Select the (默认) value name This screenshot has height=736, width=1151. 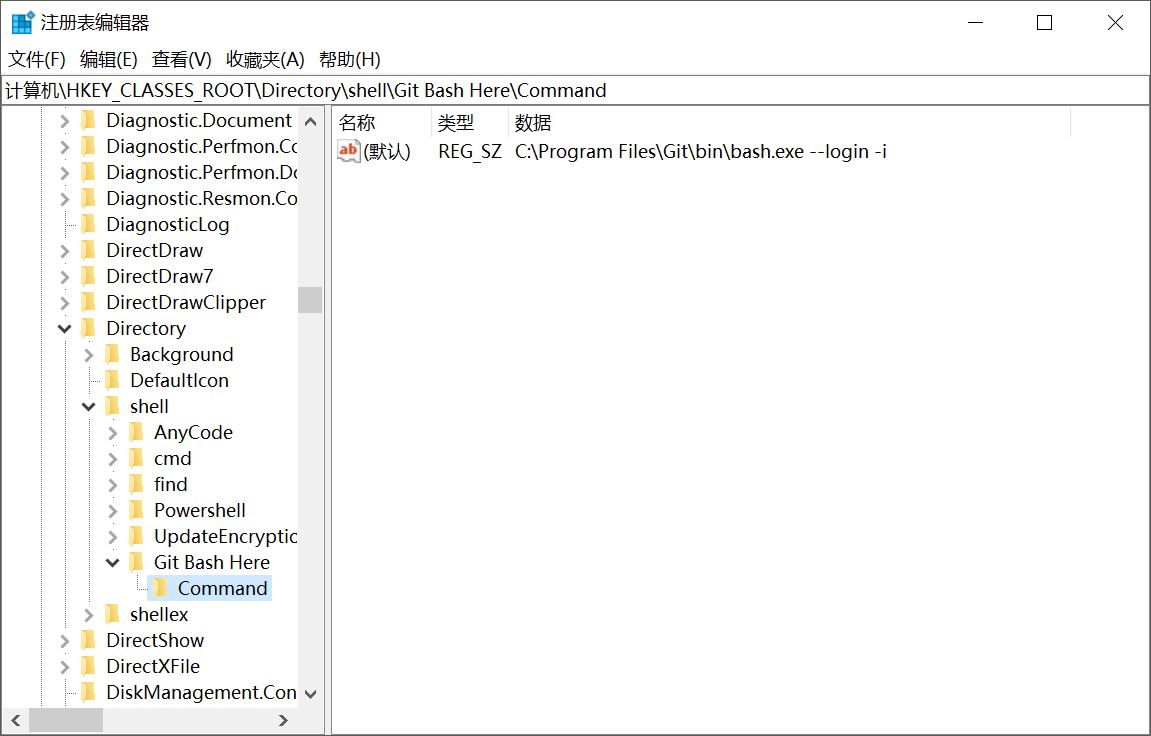click(x=387, y=151)
